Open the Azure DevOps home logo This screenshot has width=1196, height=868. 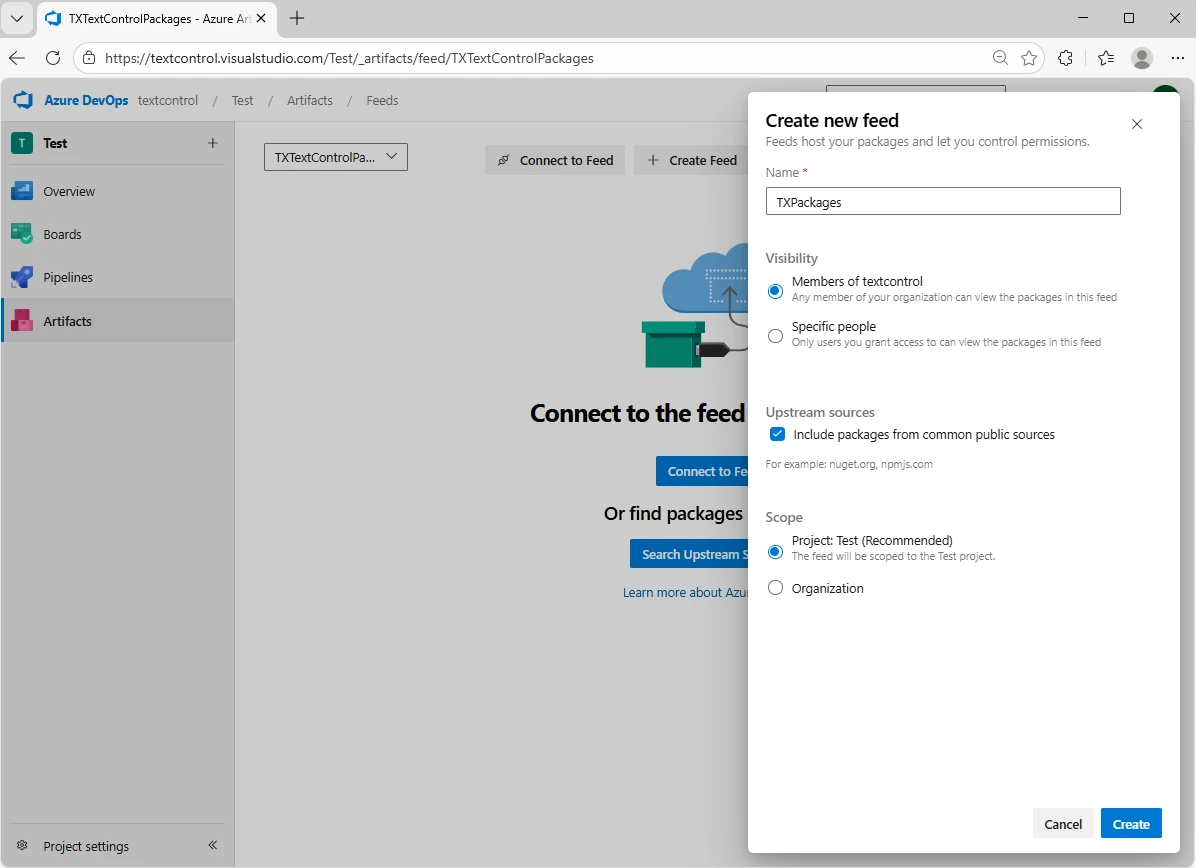23,100
